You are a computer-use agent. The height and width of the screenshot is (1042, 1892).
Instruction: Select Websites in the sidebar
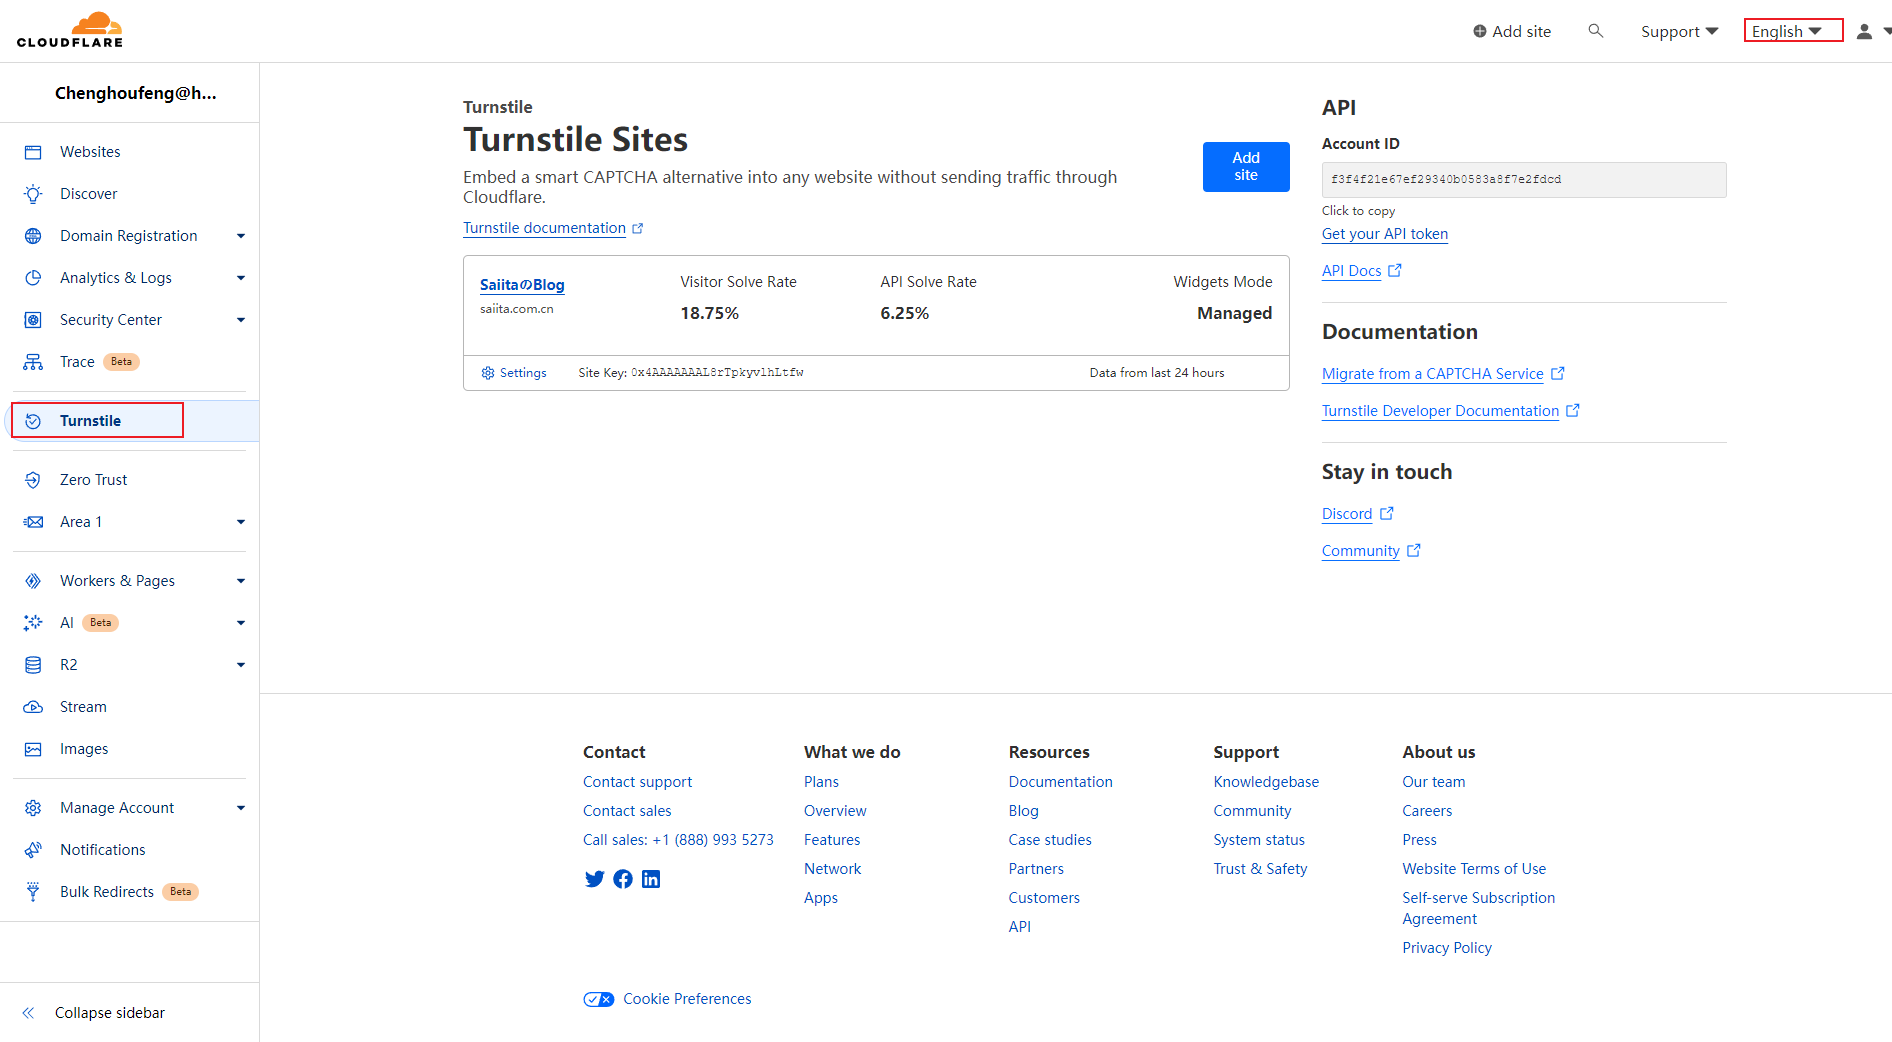tap(90, 152)
